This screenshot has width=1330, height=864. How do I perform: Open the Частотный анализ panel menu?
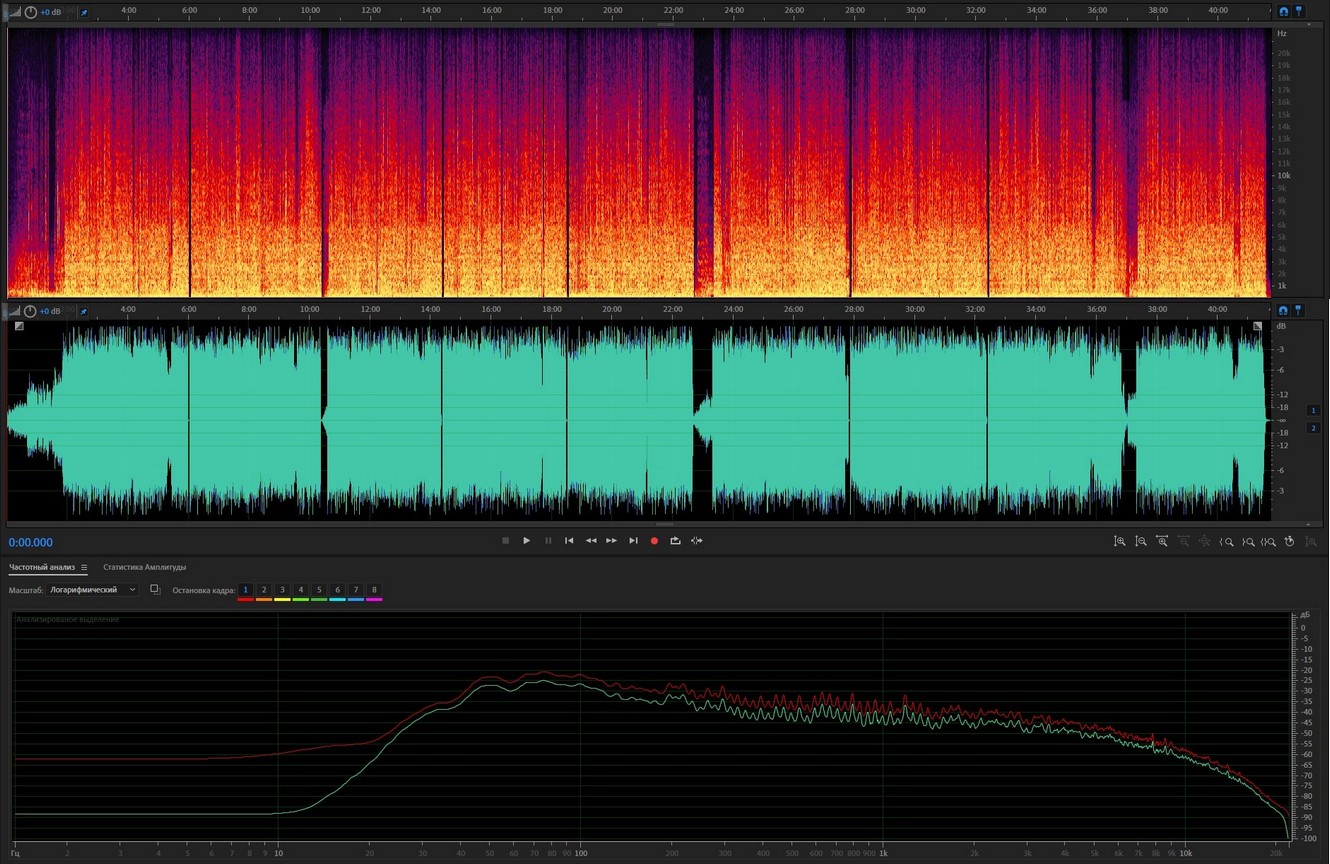click(84, 568)
